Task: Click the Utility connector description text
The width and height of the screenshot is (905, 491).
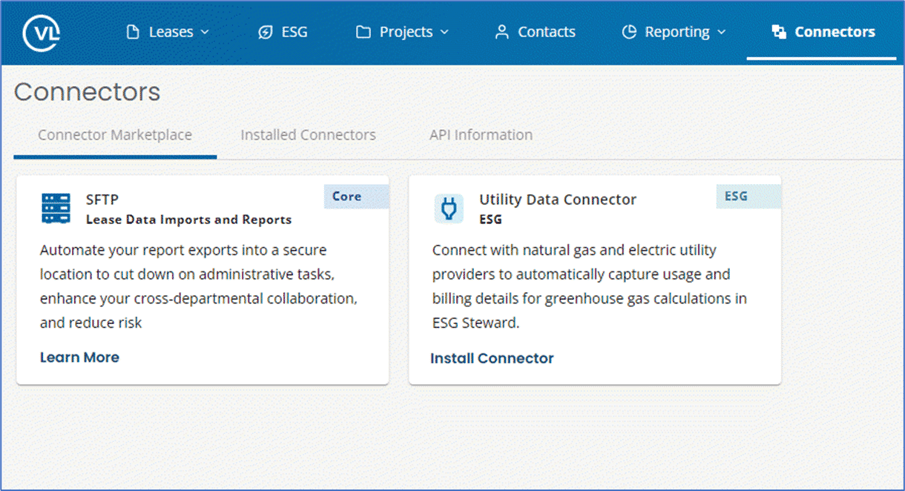Action: [x=589, y=286]
